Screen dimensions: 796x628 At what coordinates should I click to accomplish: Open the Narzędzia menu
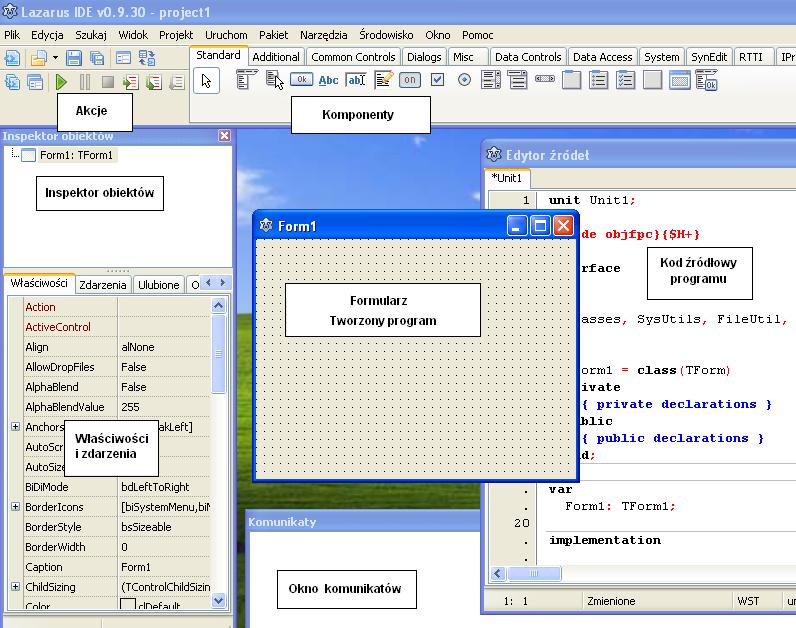(x=323, y=35)
